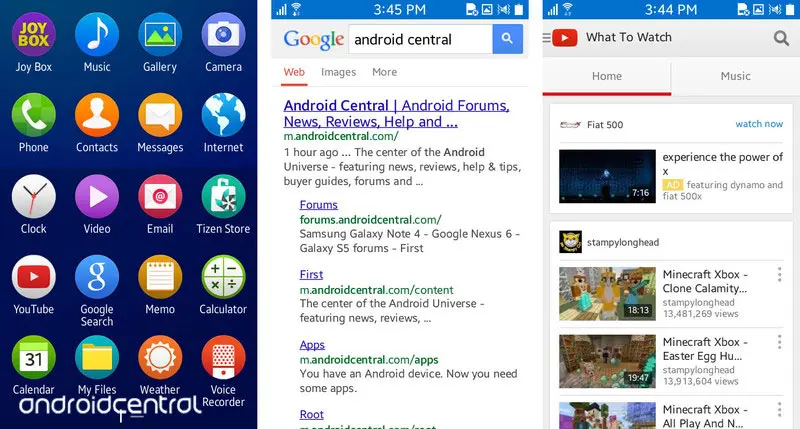Play the Minecraft Clone Calamity thumbnail
Viewport: 800px width, 429px height.
click(x=607, y=294)
